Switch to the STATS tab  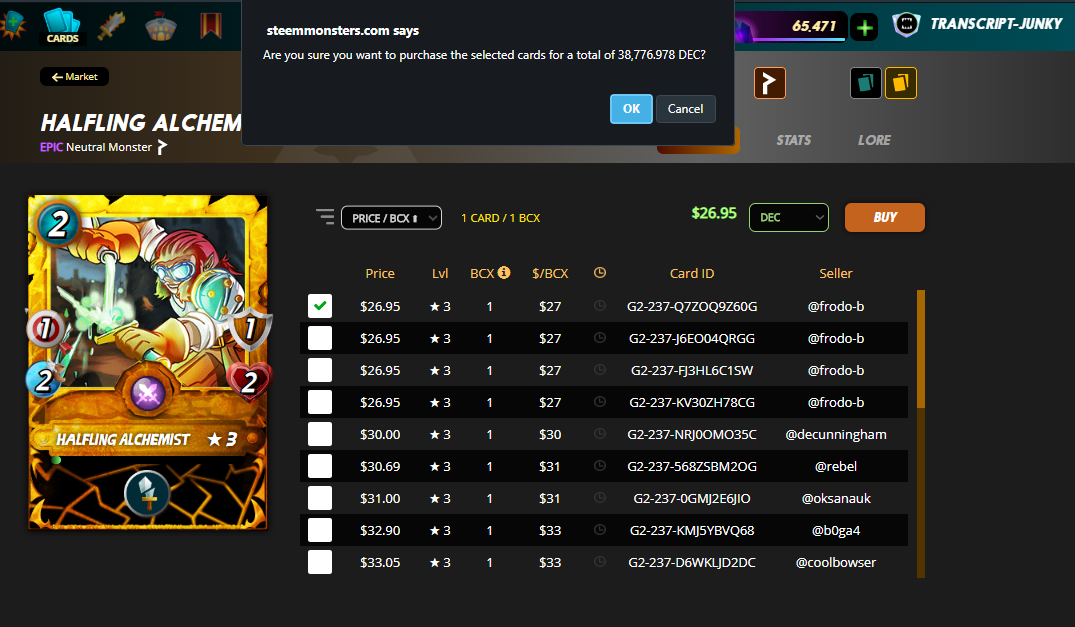(793, 140)
